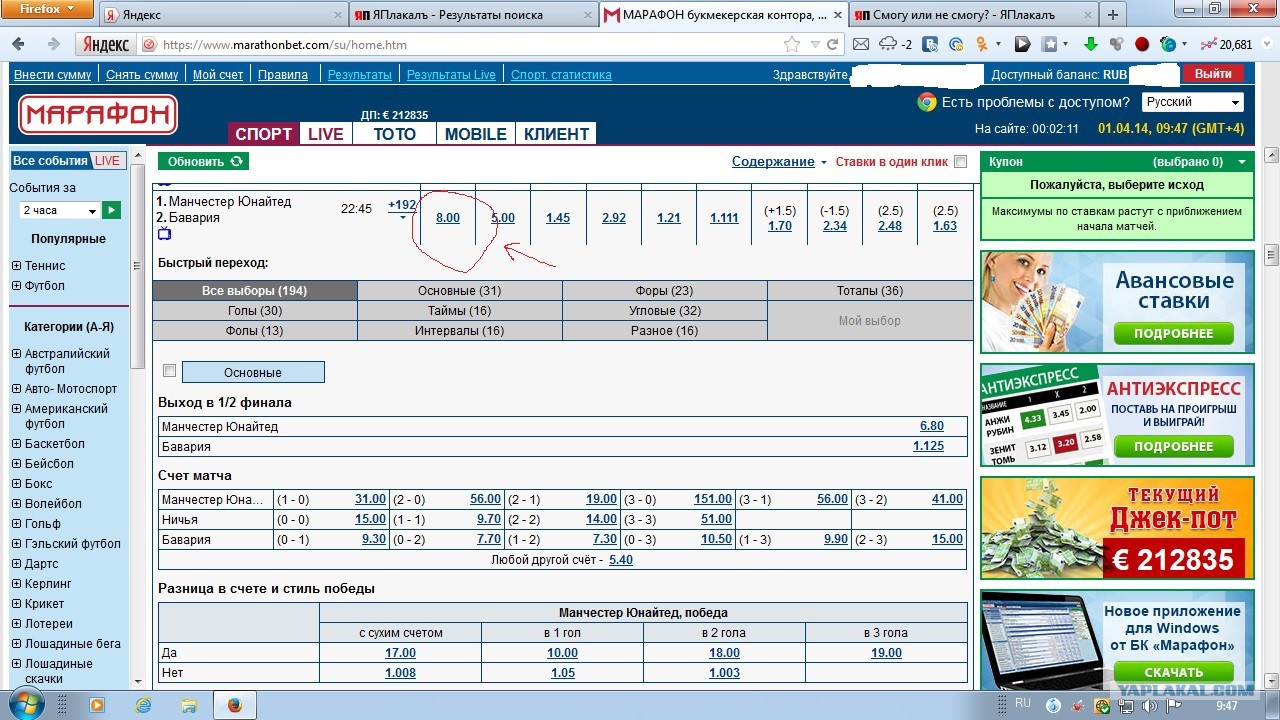Click СКАЧАТЬ on the Windows app banner

(1174, 672)
